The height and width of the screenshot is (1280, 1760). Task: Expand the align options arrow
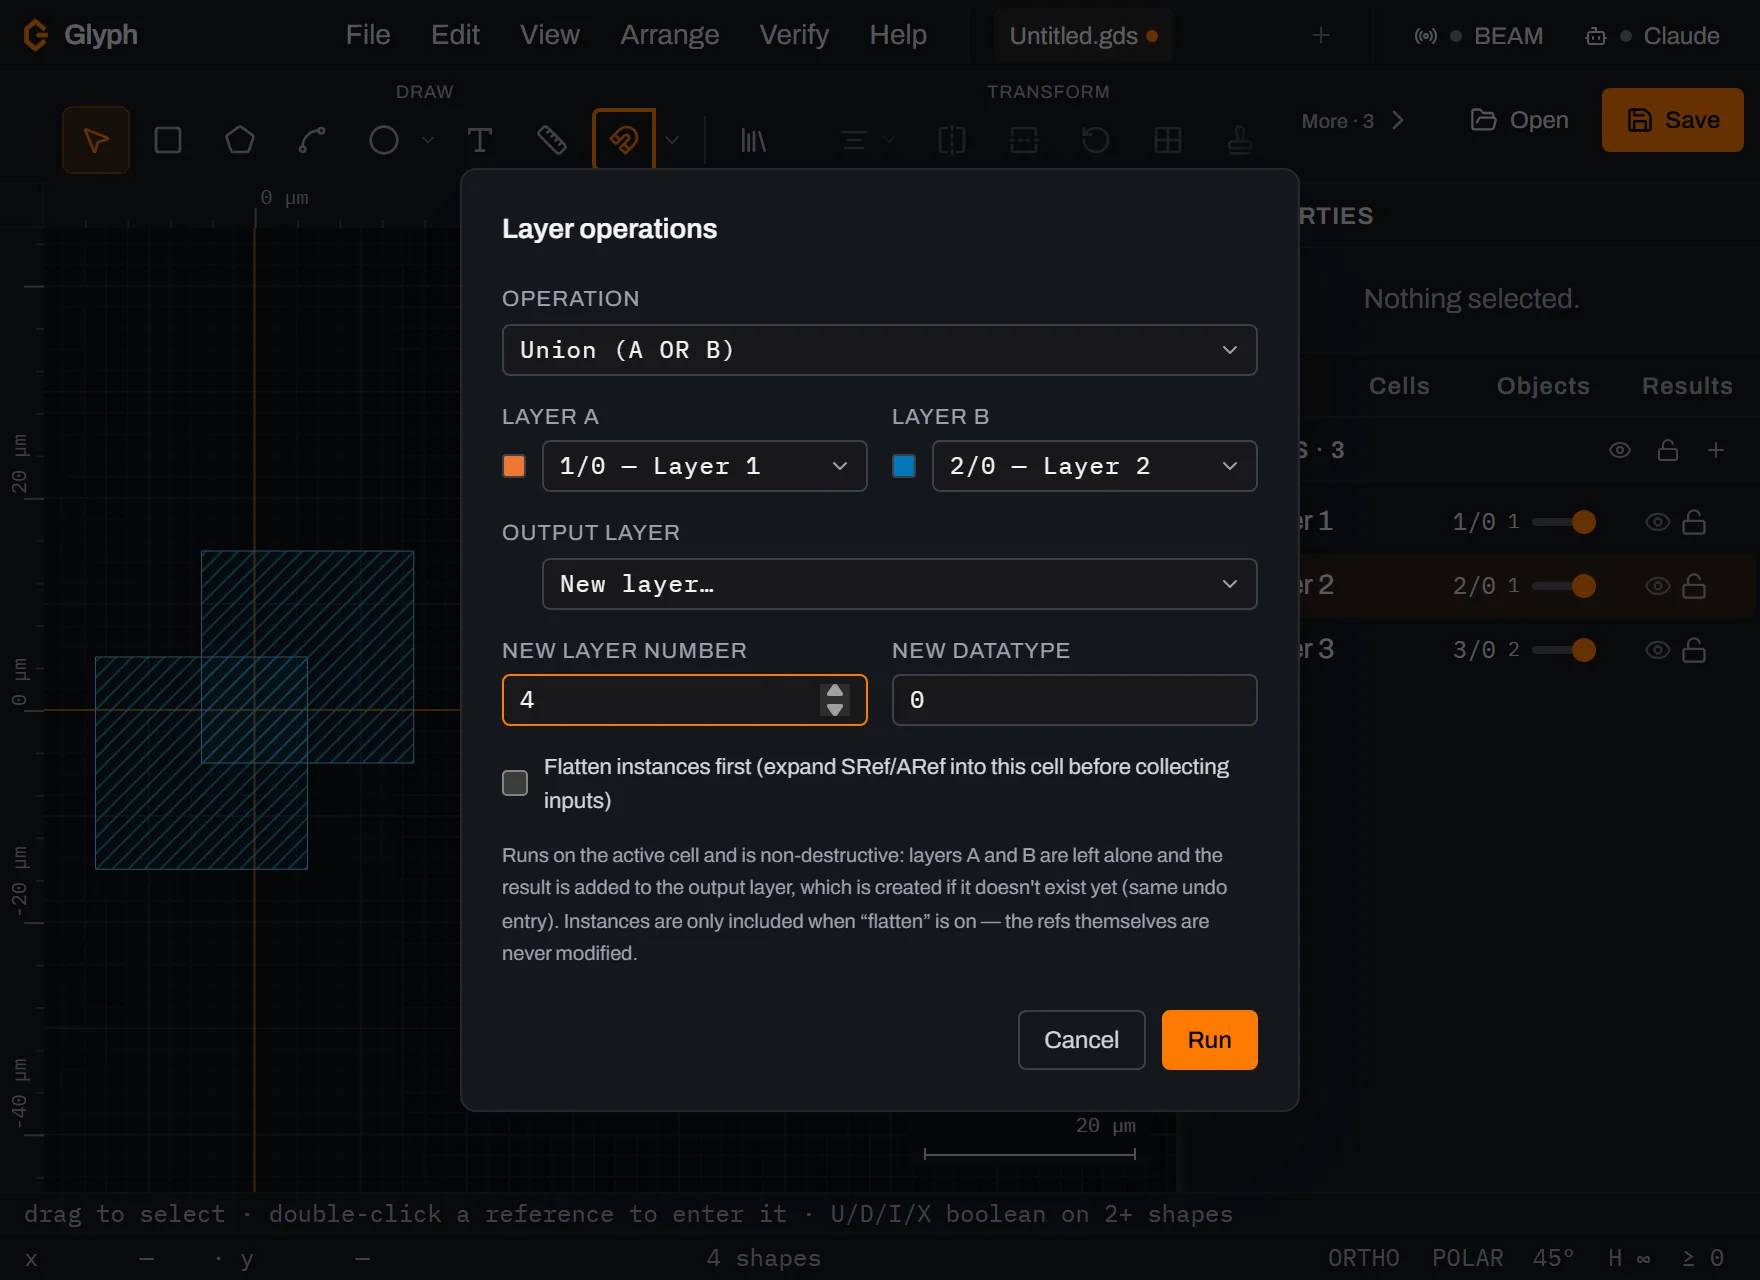point(889,140)
